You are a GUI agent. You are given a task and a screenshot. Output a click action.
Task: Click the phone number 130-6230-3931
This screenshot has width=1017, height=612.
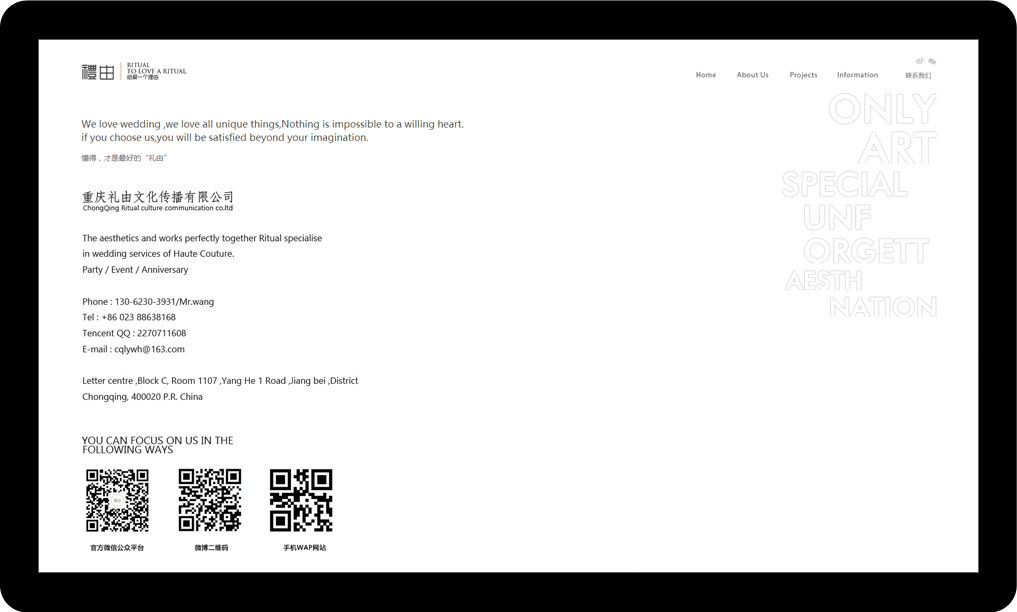coord(145,301)
